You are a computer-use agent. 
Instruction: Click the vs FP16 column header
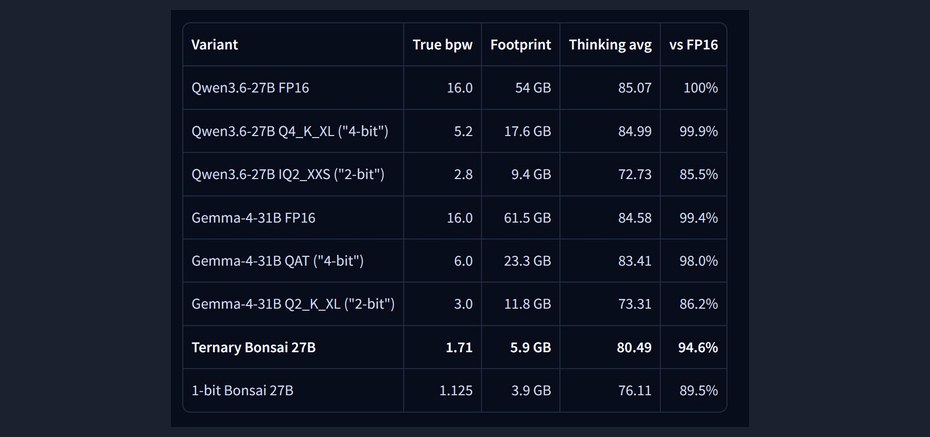click(x=693, y=44)
